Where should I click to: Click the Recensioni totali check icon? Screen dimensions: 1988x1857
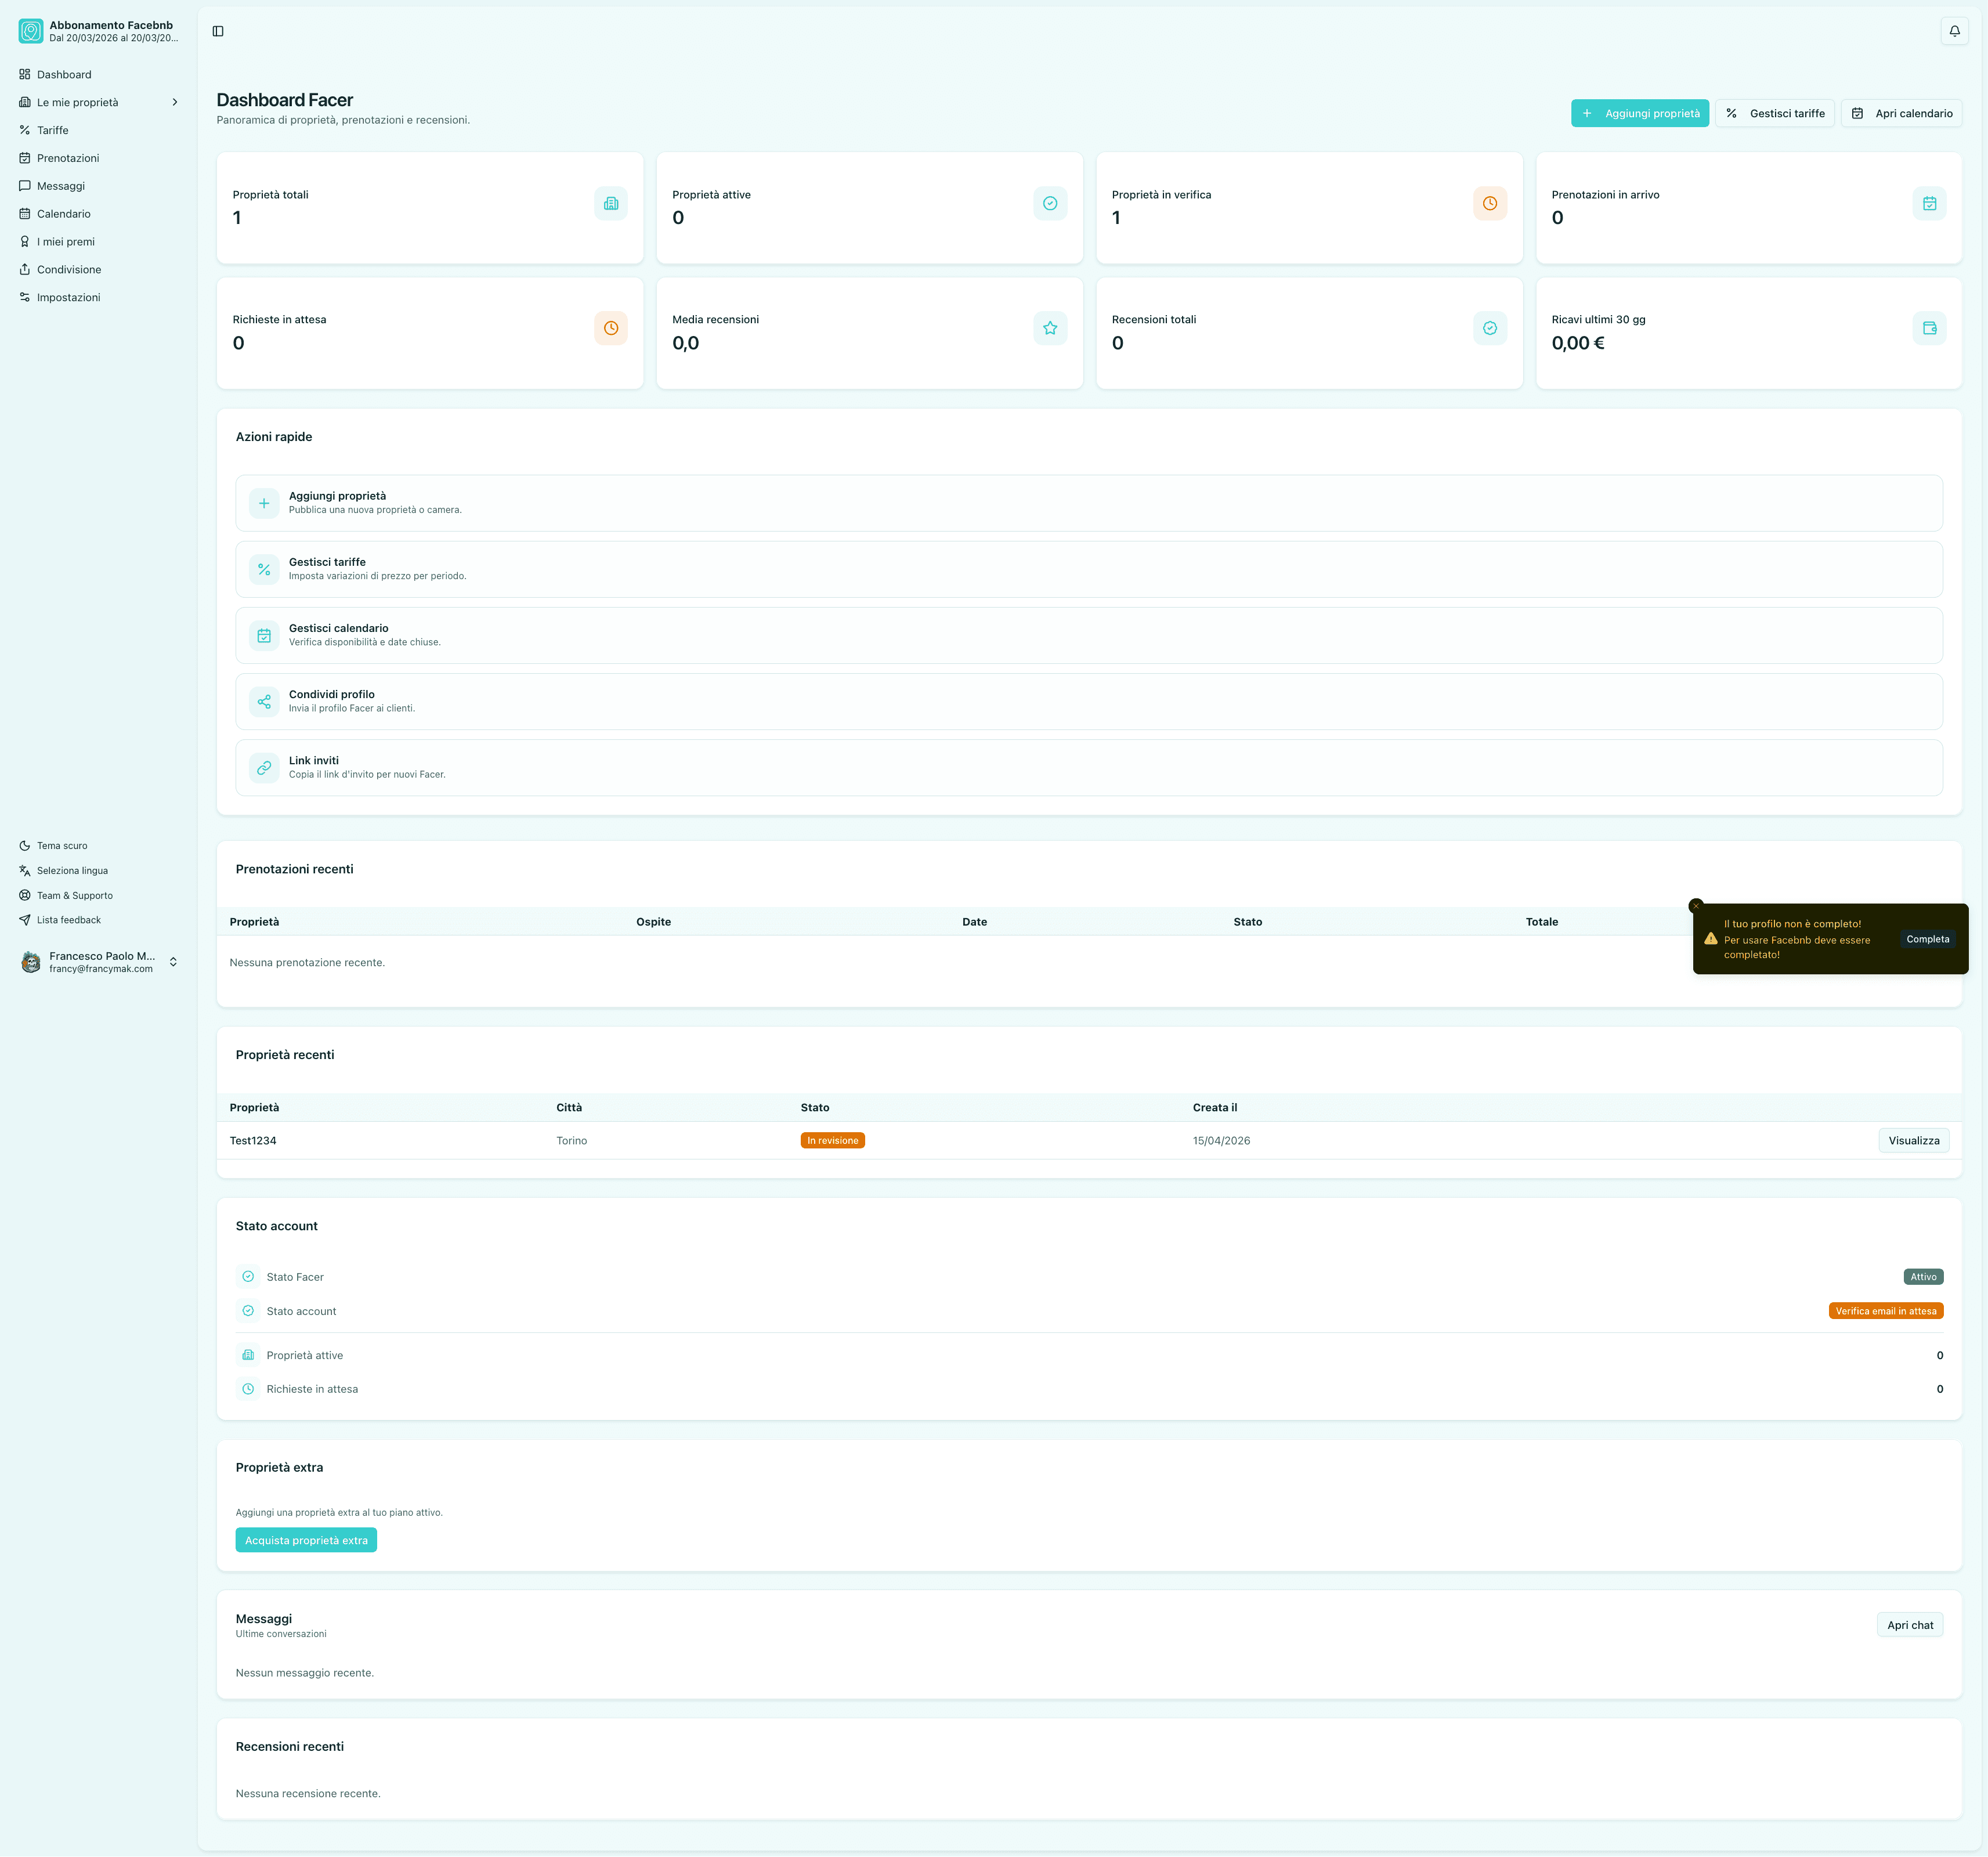tap(1490, 328)
